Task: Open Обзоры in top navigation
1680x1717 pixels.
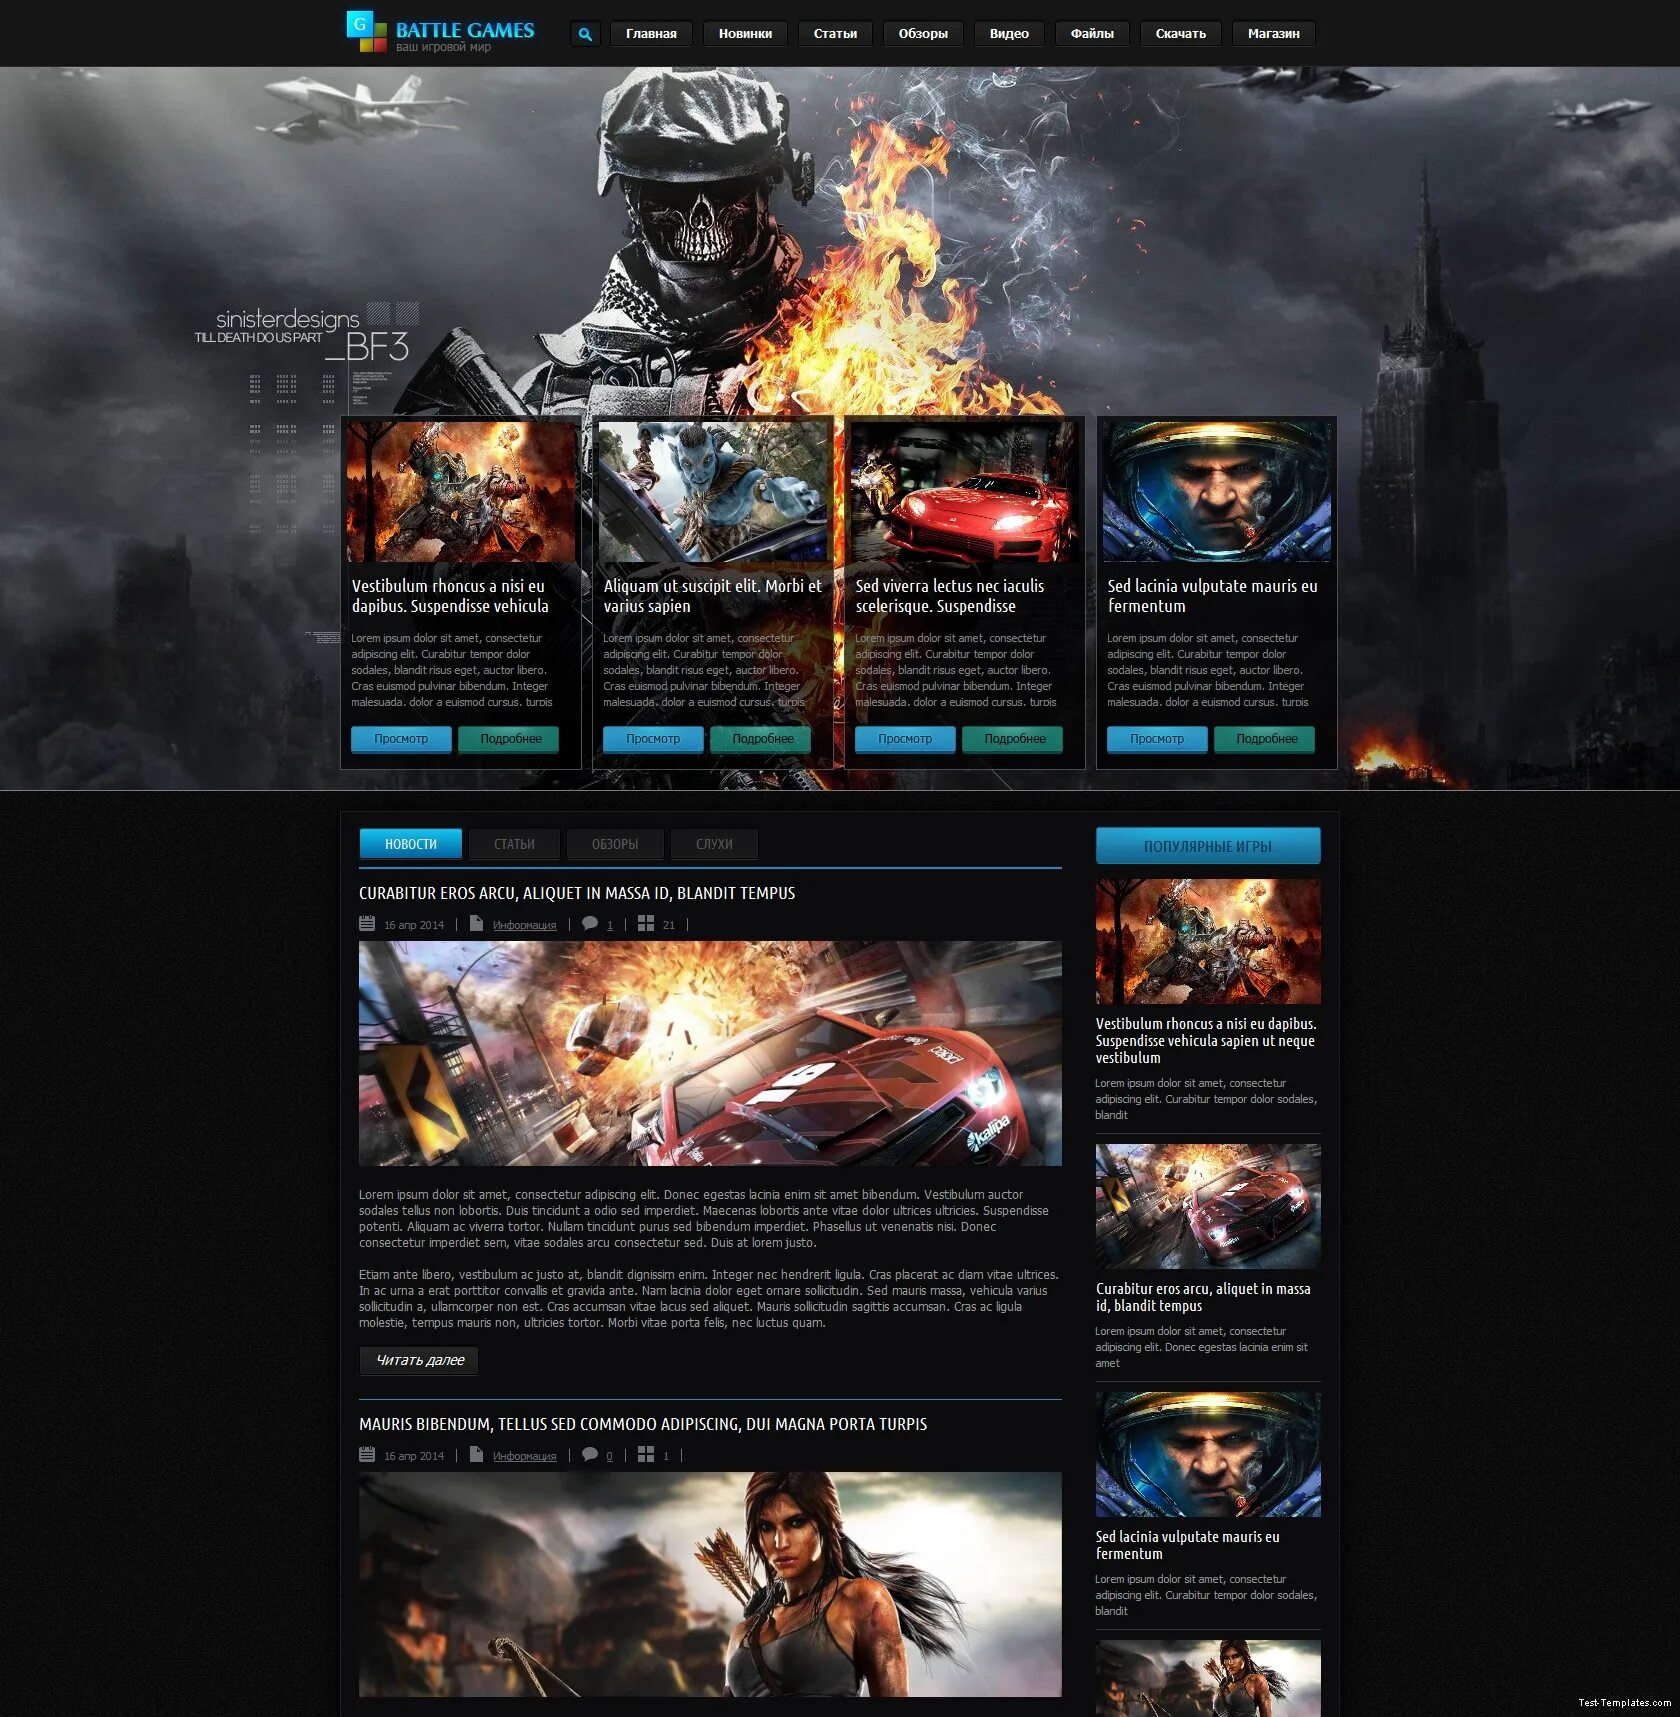Action: pyautogui.click(x=923, y=34)
